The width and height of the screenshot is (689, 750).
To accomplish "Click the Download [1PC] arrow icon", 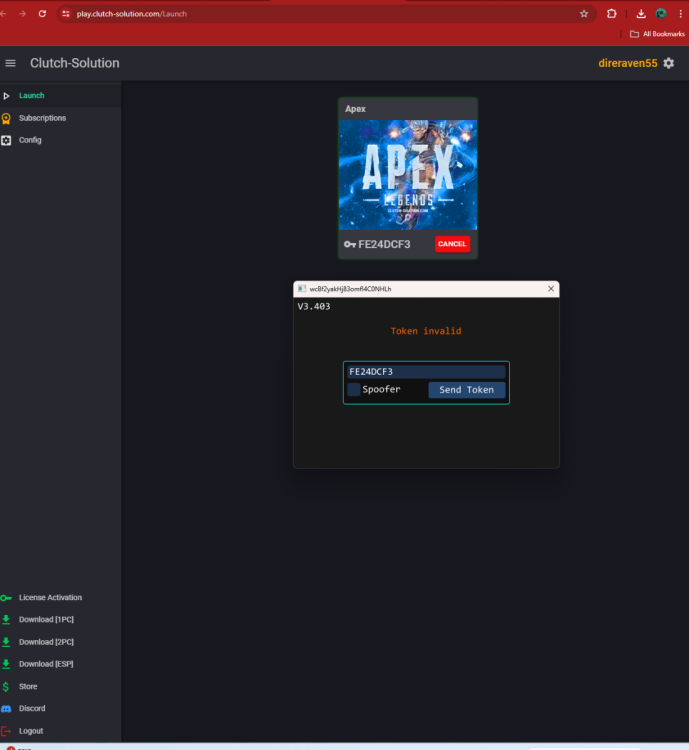I will click(7, 619).
